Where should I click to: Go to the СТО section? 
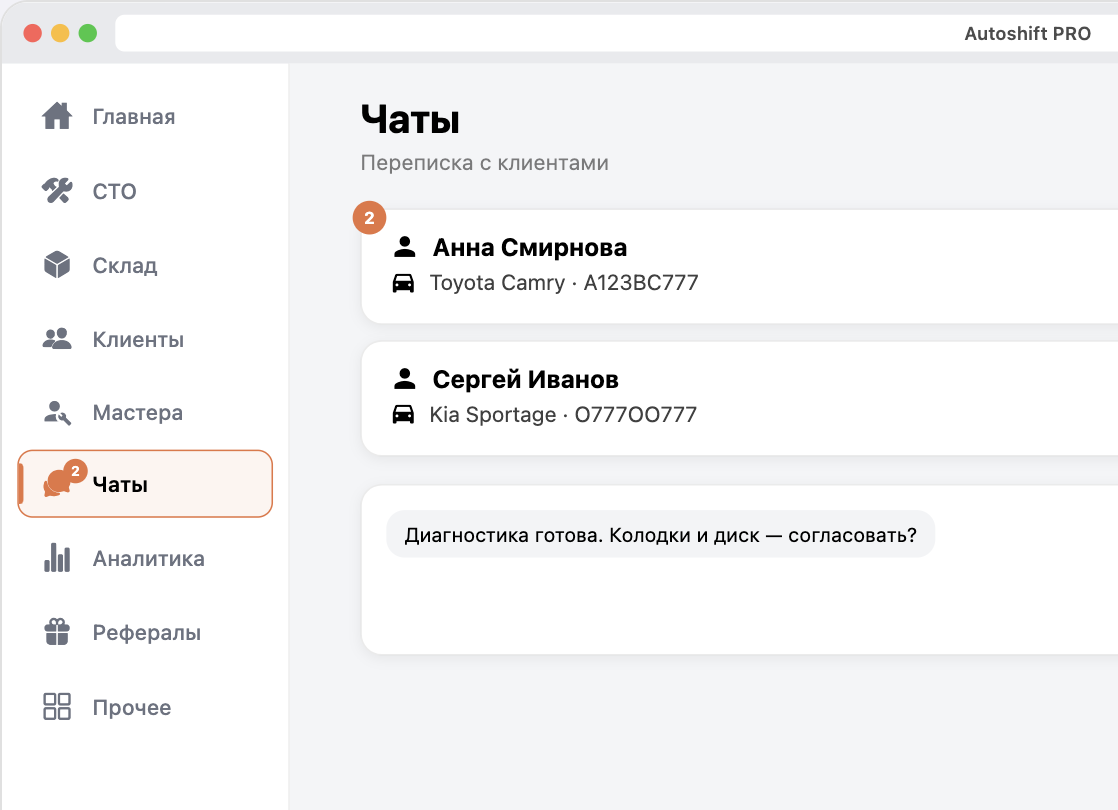click(x=145, y=190)
